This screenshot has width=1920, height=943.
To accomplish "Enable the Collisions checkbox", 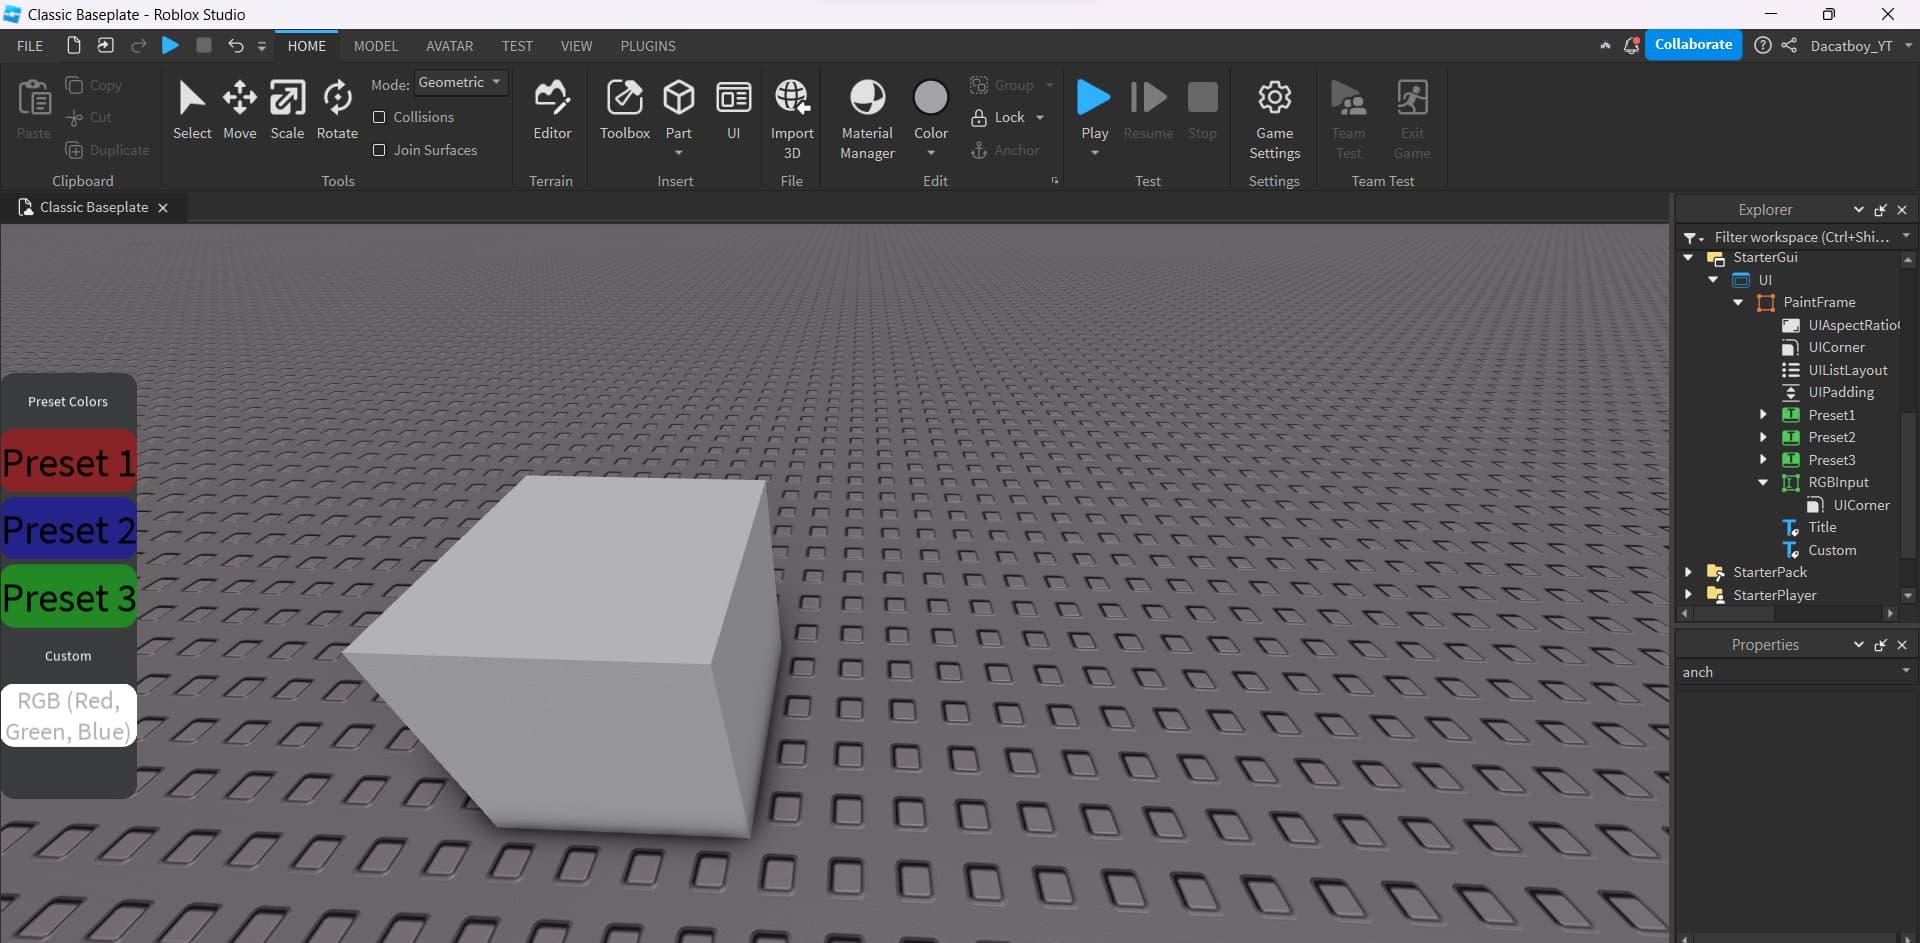I will pyautogui.click(x=379, y=117).
